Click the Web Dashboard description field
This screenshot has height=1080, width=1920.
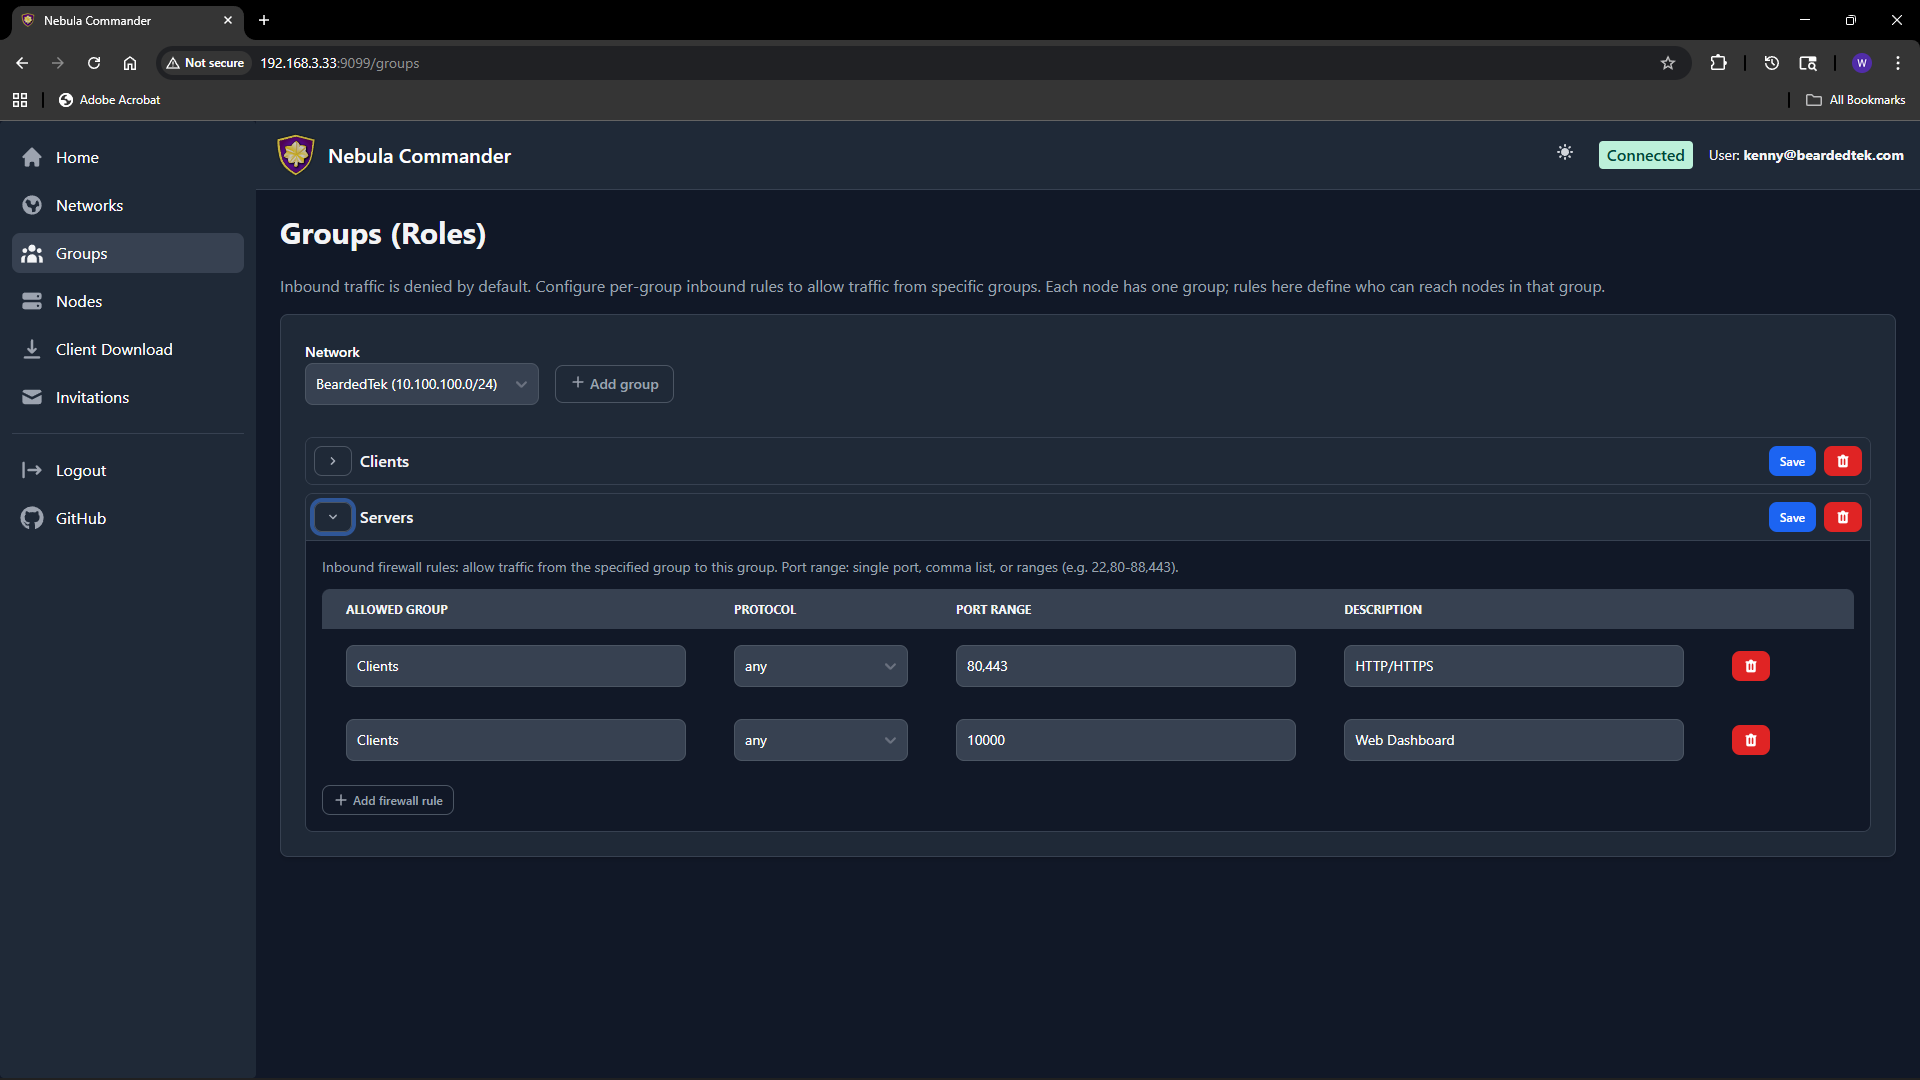(1512, 739)
